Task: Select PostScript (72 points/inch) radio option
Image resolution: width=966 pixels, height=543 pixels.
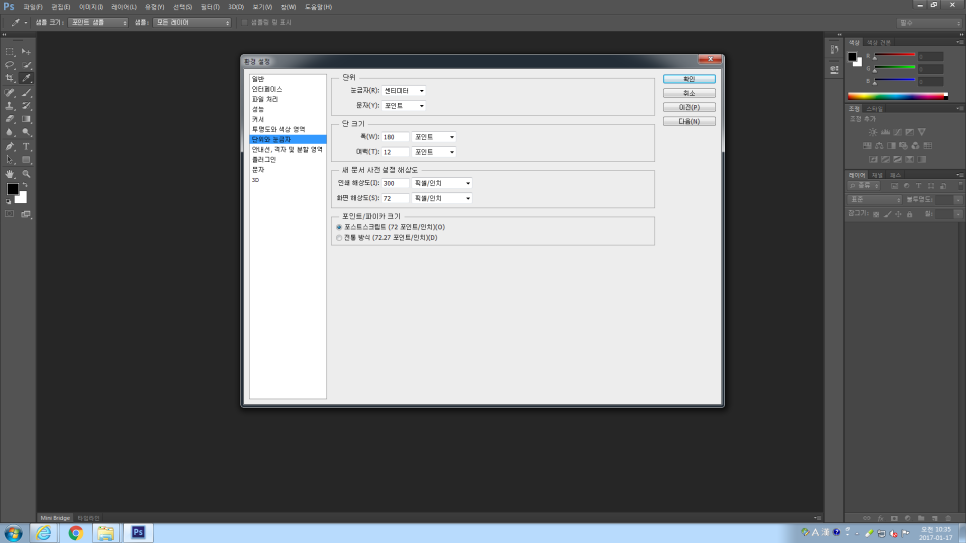Action: [x=339, y=227]
